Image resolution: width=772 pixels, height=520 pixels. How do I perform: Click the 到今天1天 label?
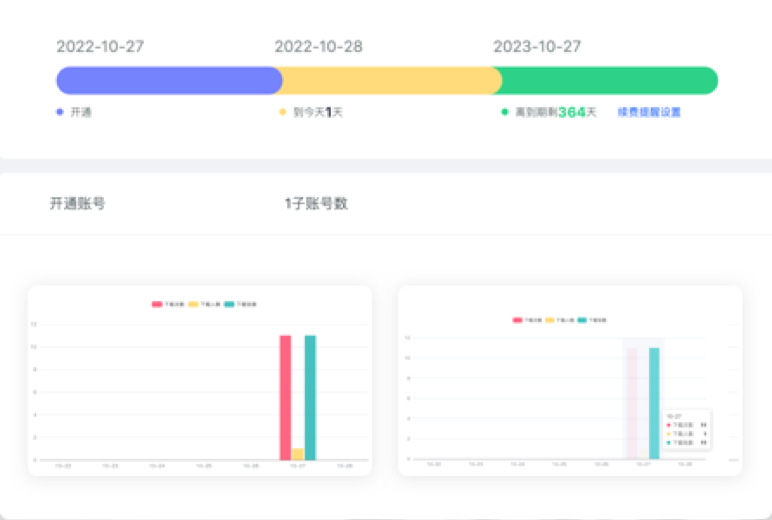click(x=318, y=112)
